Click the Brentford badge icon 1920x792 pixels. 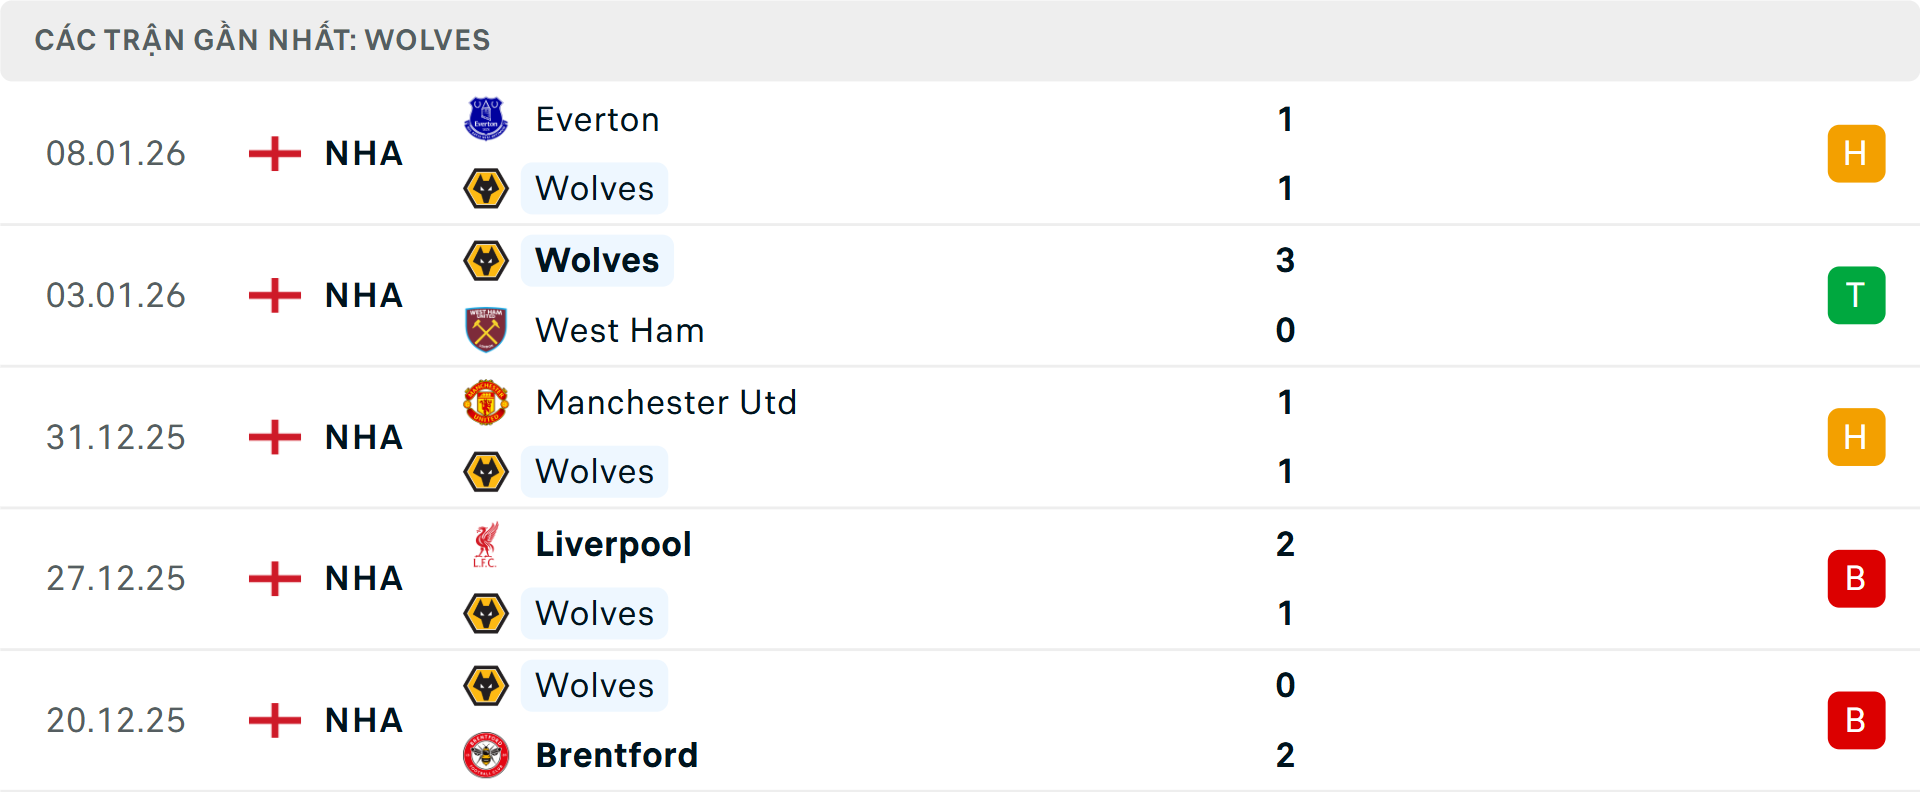pos(487,756)
